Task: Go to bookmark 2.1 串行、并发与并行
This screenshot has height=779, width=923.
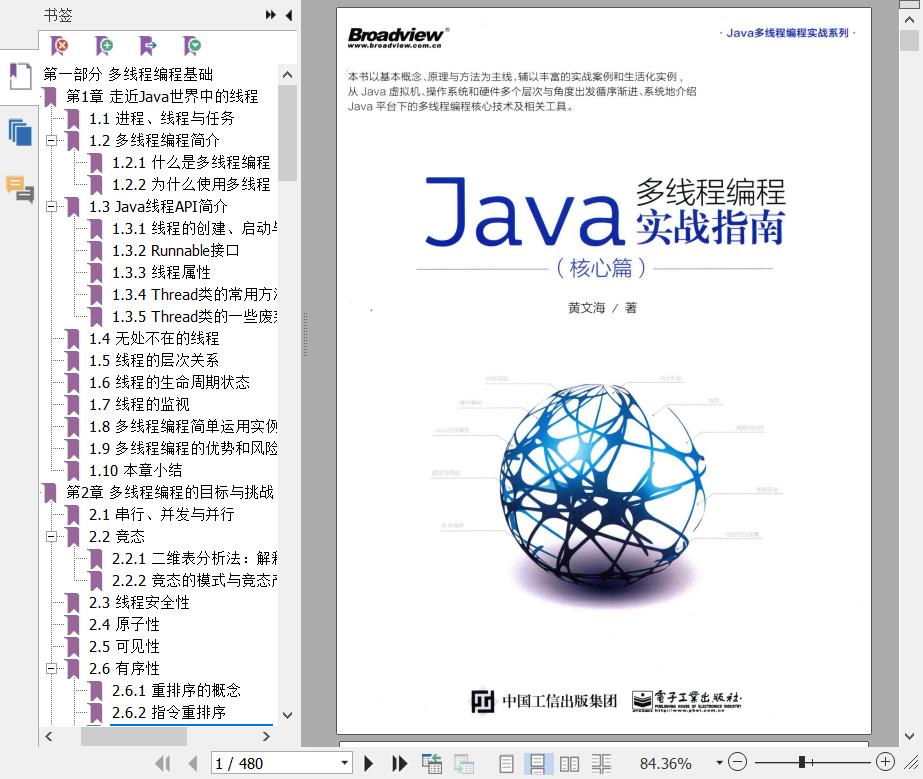Action: click(162, 515)
